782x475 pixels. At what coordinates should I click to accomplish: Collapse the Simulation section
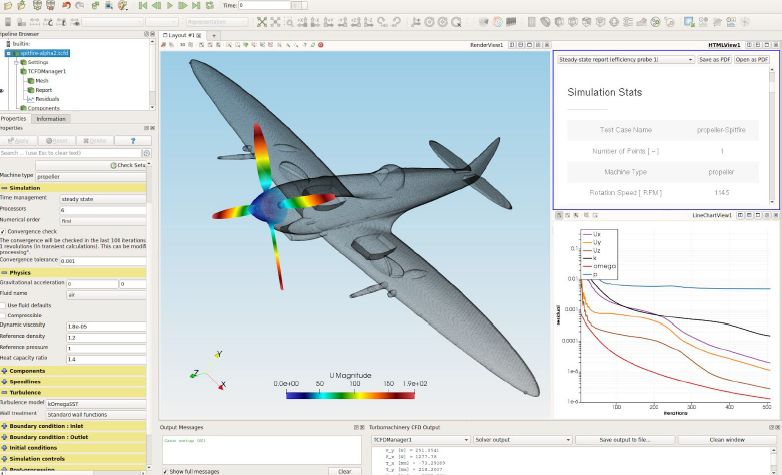73,188
